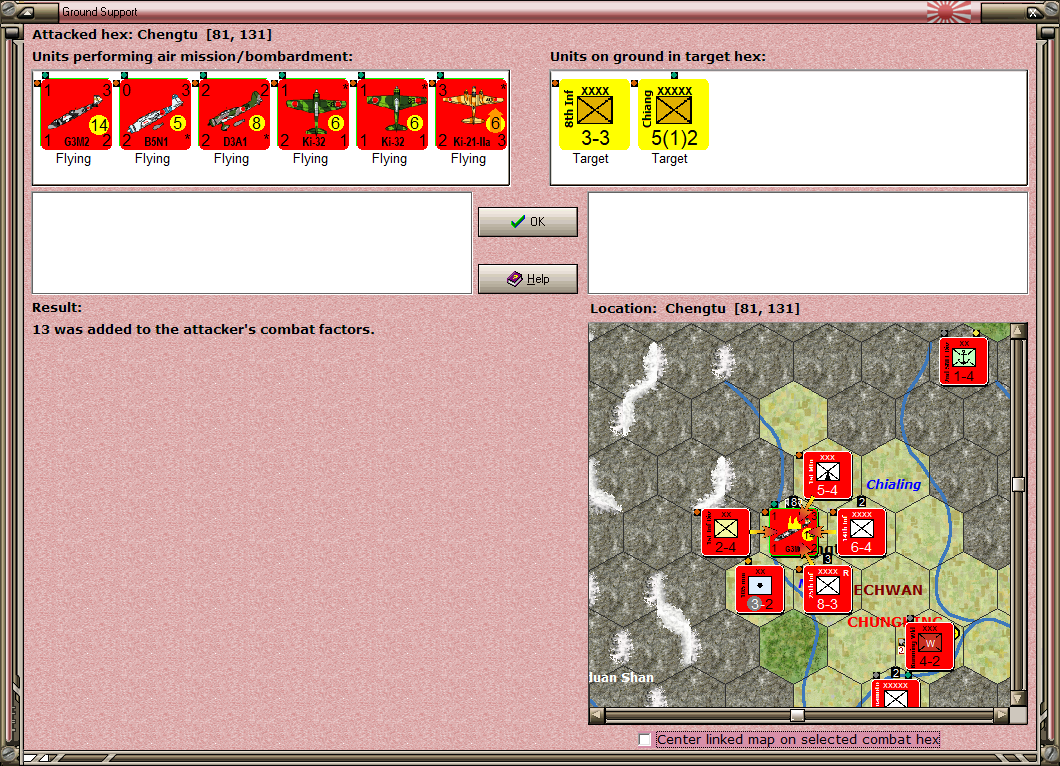Screen dimensions: 1060x766
Task: Click the Flying label under Ki-21-IIa
Action: (x=468, y=159)
